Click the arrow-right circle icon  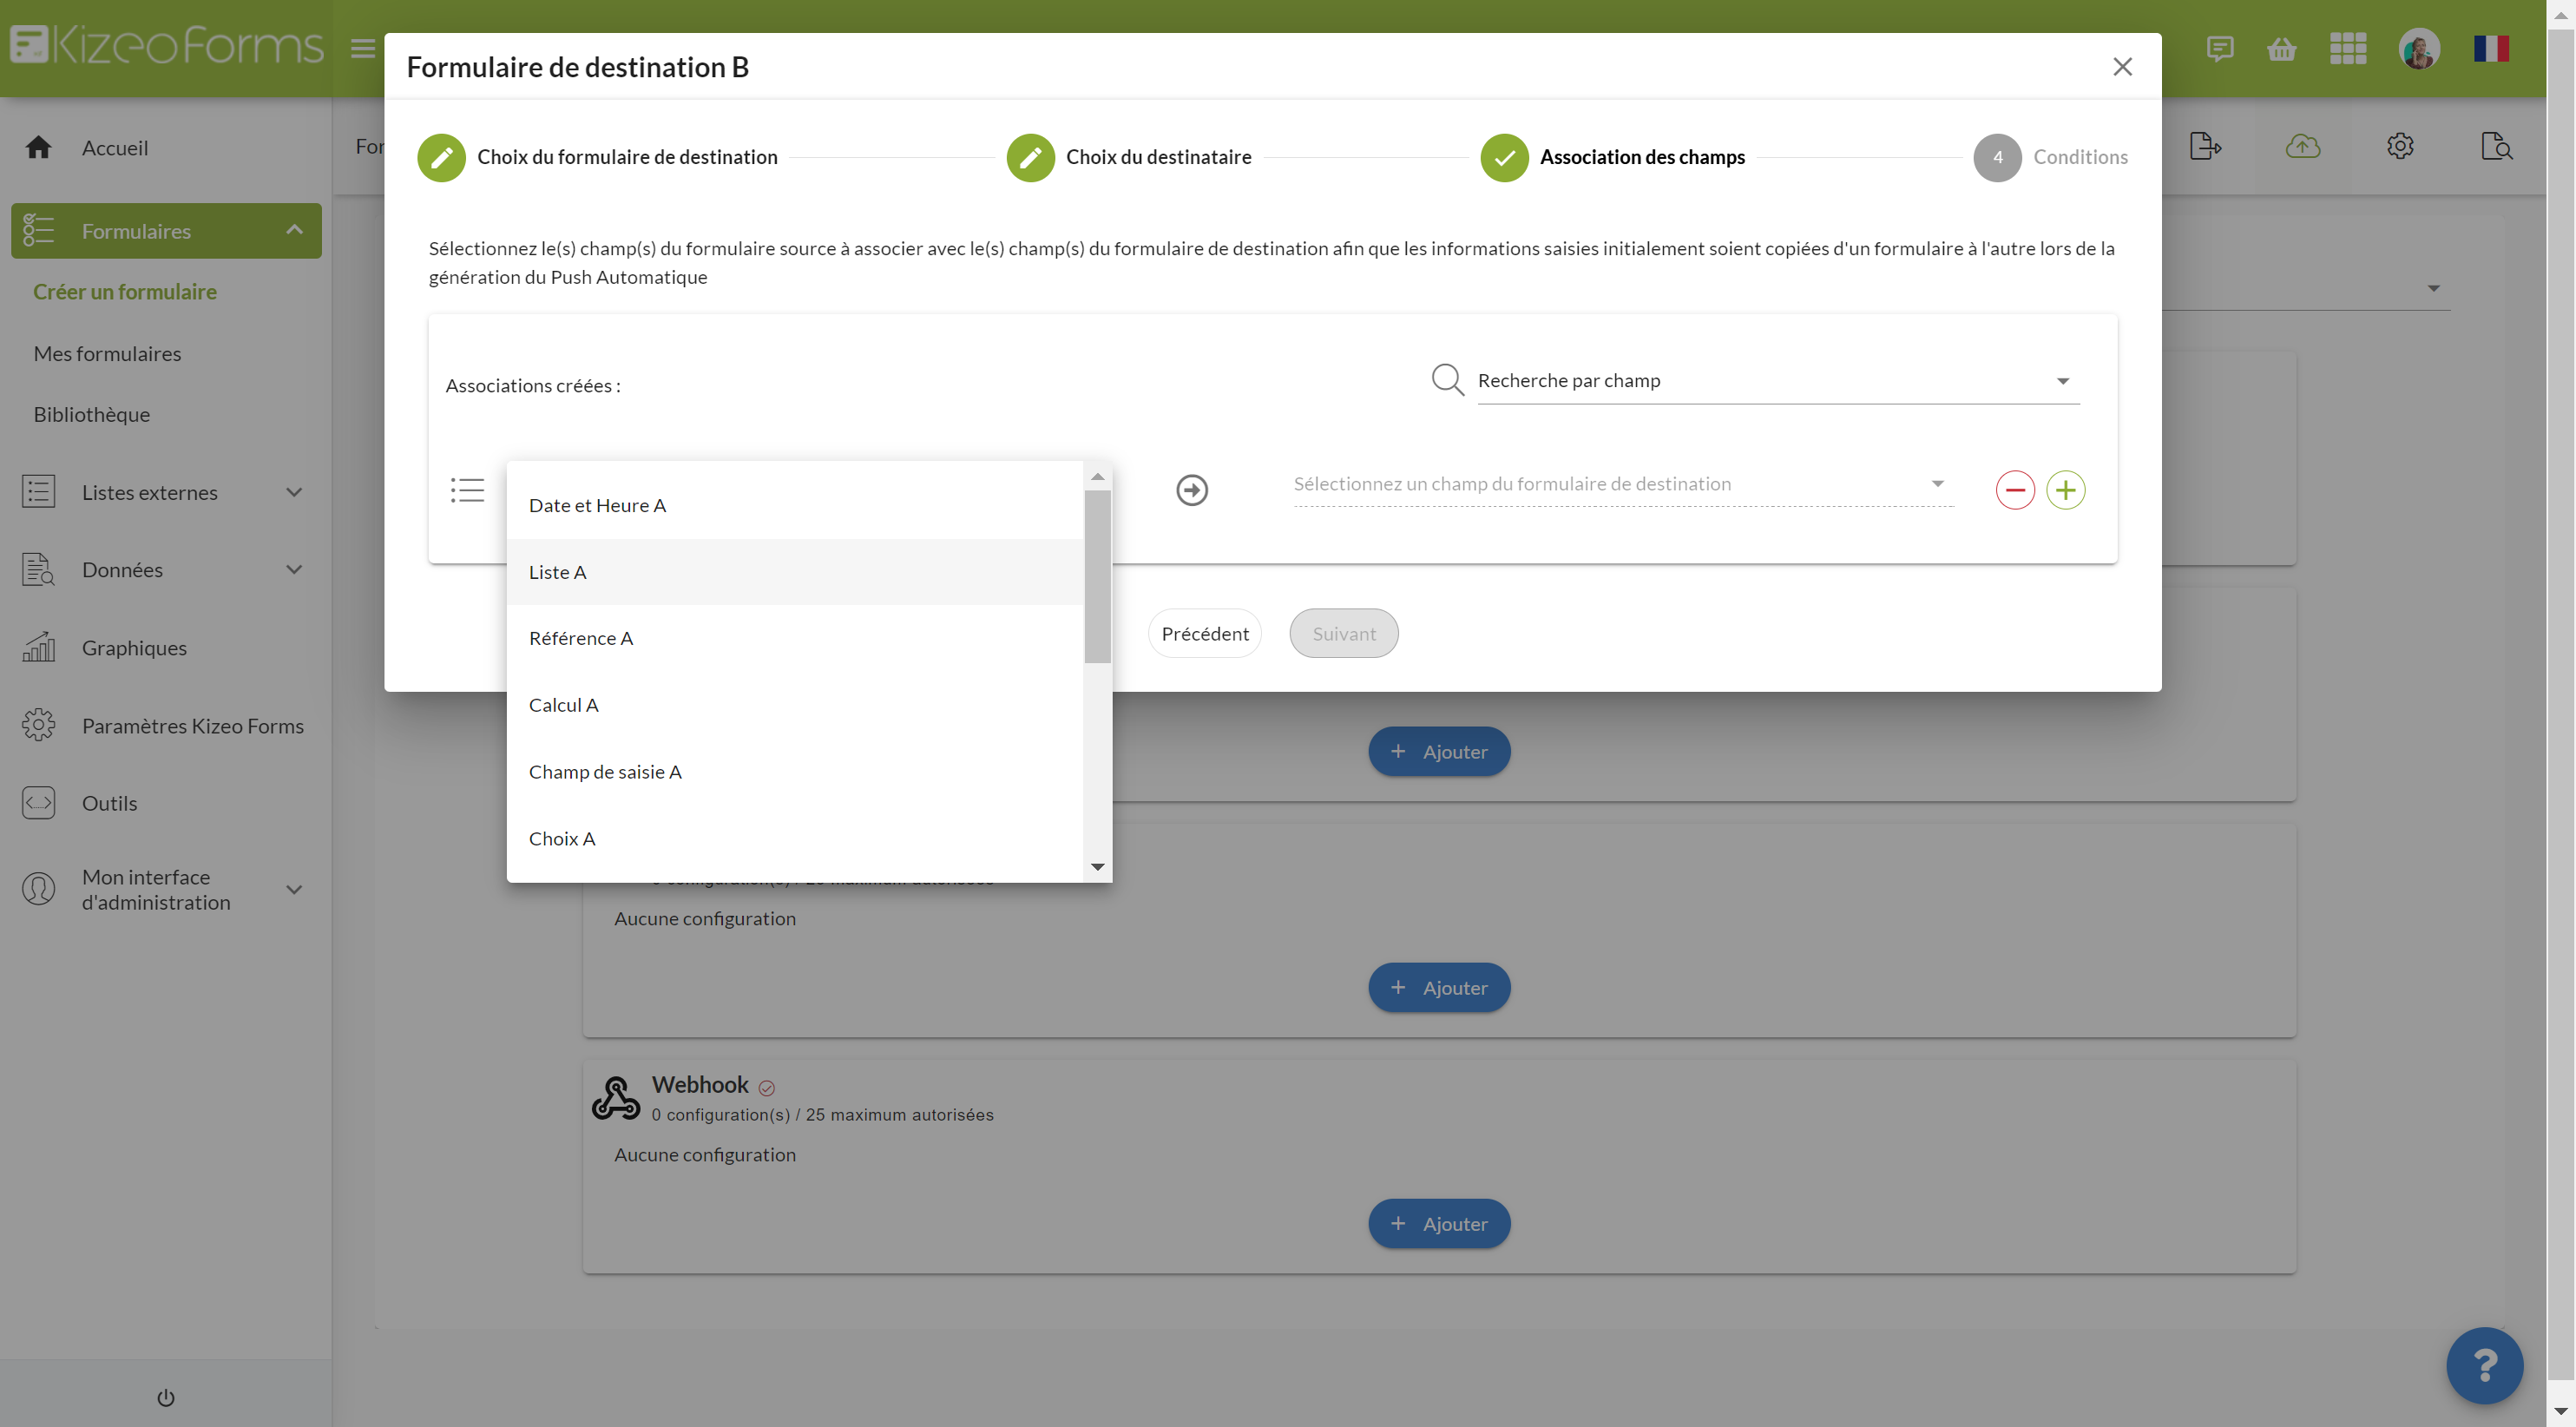[1191, 490]
